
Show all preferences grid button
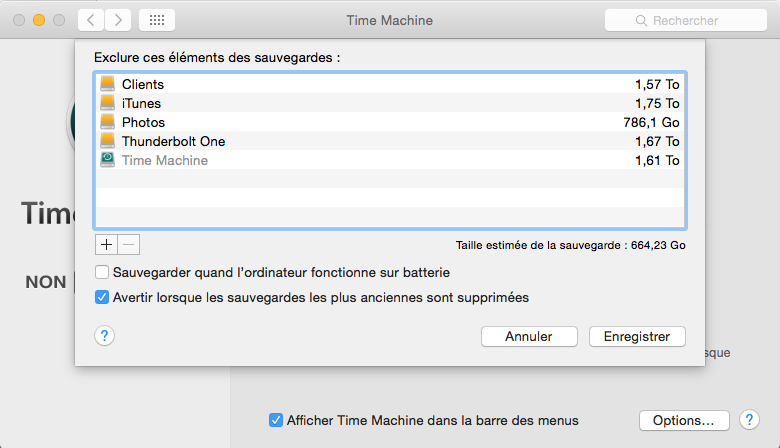tap(157, 20)
